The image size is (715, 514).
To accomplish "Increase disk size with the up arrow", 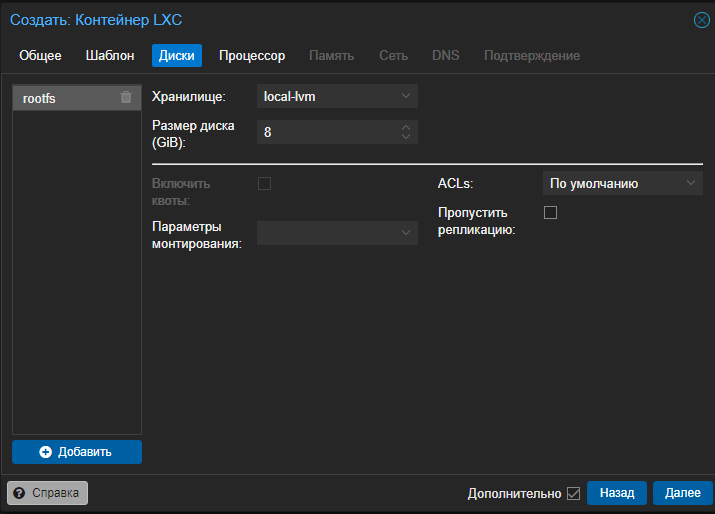I will tap(406, 128).
